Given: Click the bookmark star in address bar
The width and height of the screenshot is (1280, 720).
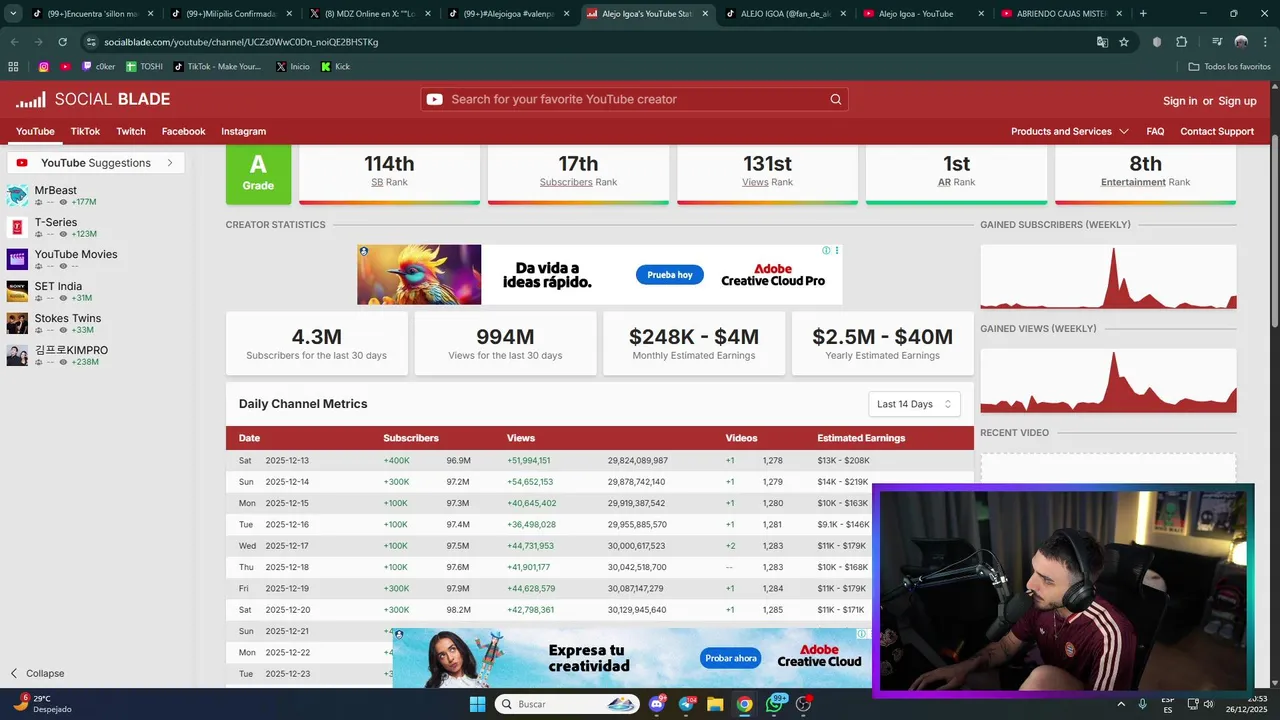Looking at the screenshot, I should (x=1124, y=42).
